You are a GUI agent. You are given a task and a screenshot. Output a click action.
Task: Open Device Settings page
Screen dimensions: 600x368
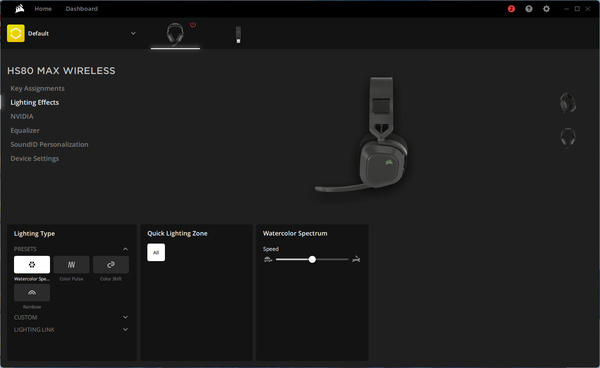pos(34,158)
